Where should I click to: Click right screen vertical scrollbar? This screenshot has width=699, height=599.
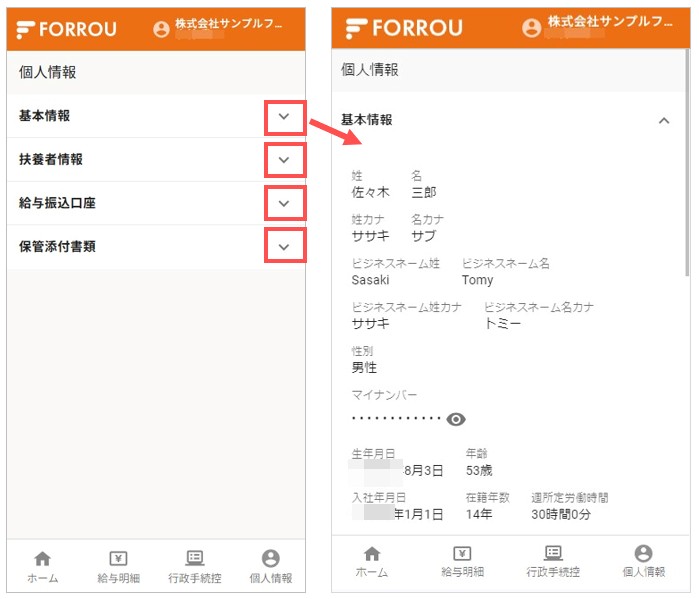pos(687,163)
